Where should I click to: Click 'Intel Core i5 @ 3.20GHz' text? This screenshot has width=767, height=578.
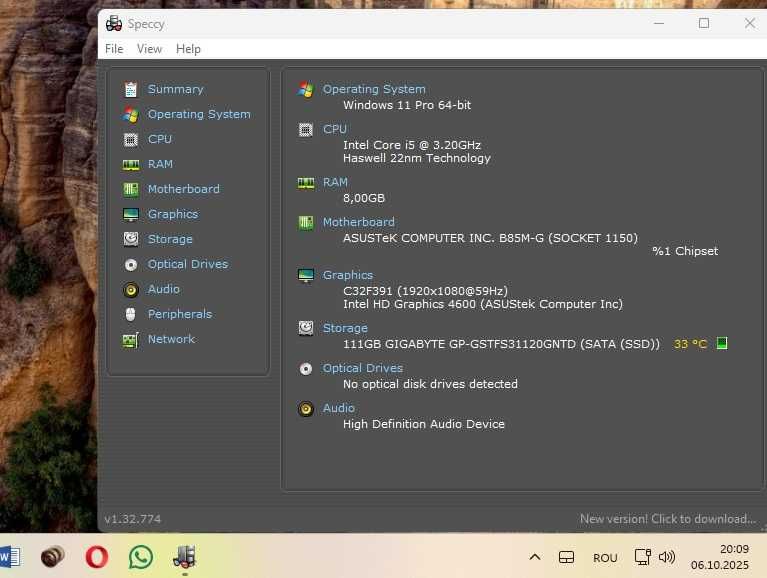click(412, 145)
